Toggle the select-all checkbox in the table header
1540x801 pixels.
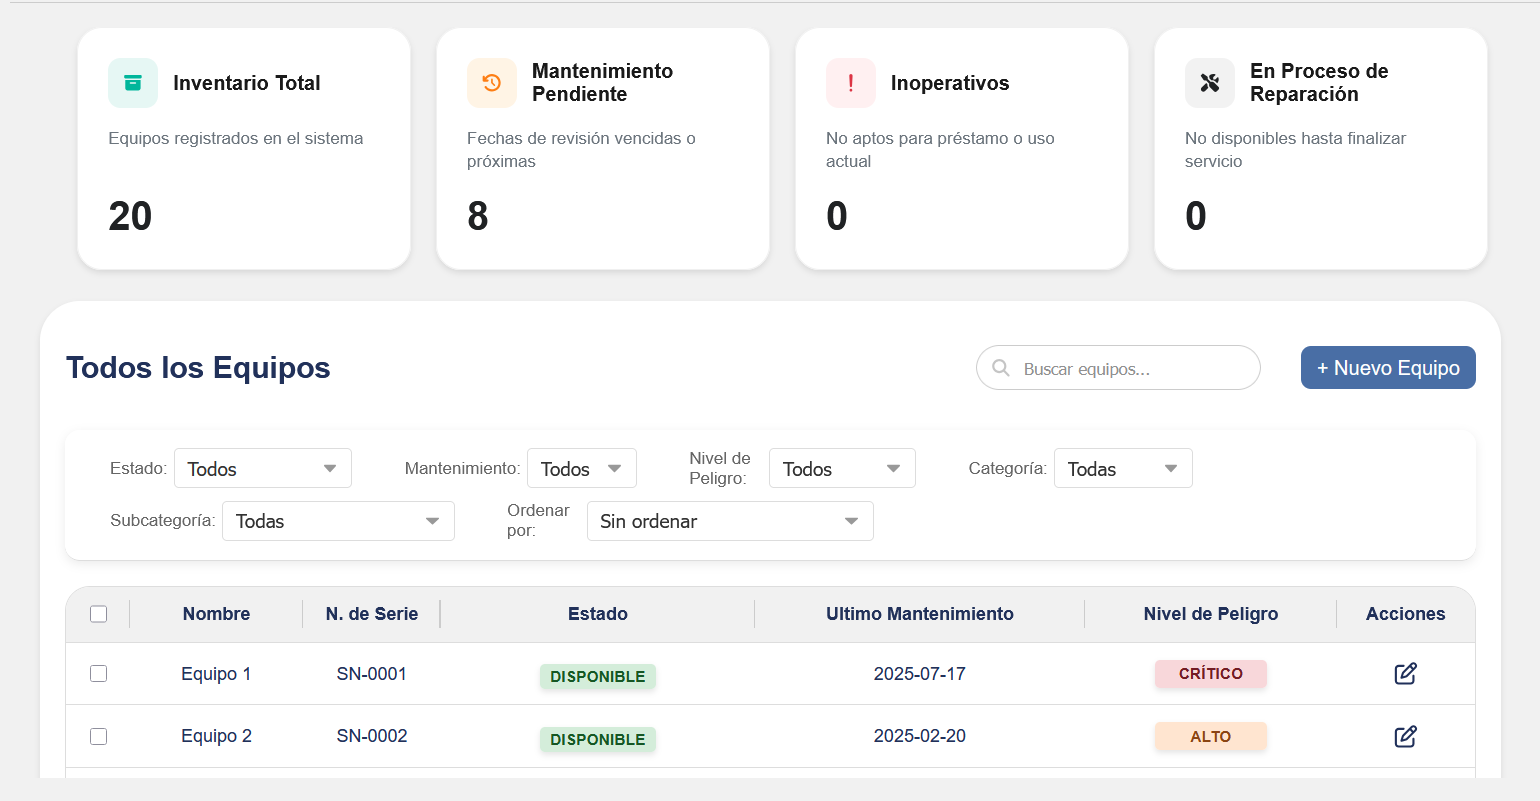98,613
